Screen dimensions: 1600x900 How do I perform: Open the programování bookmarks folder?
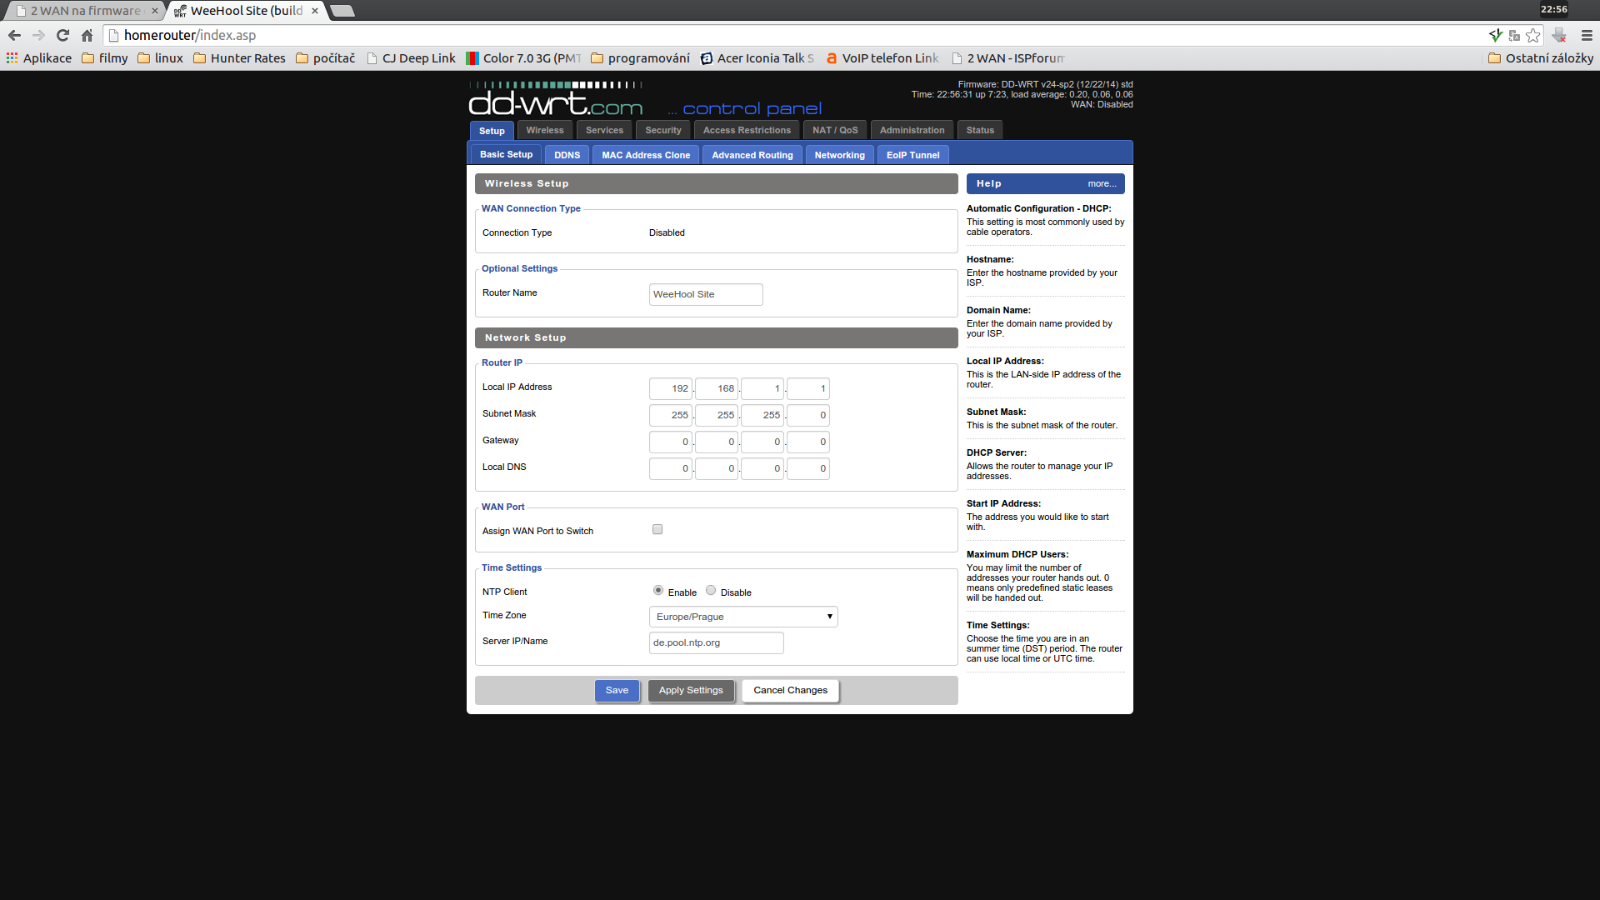tap(640, 58)
